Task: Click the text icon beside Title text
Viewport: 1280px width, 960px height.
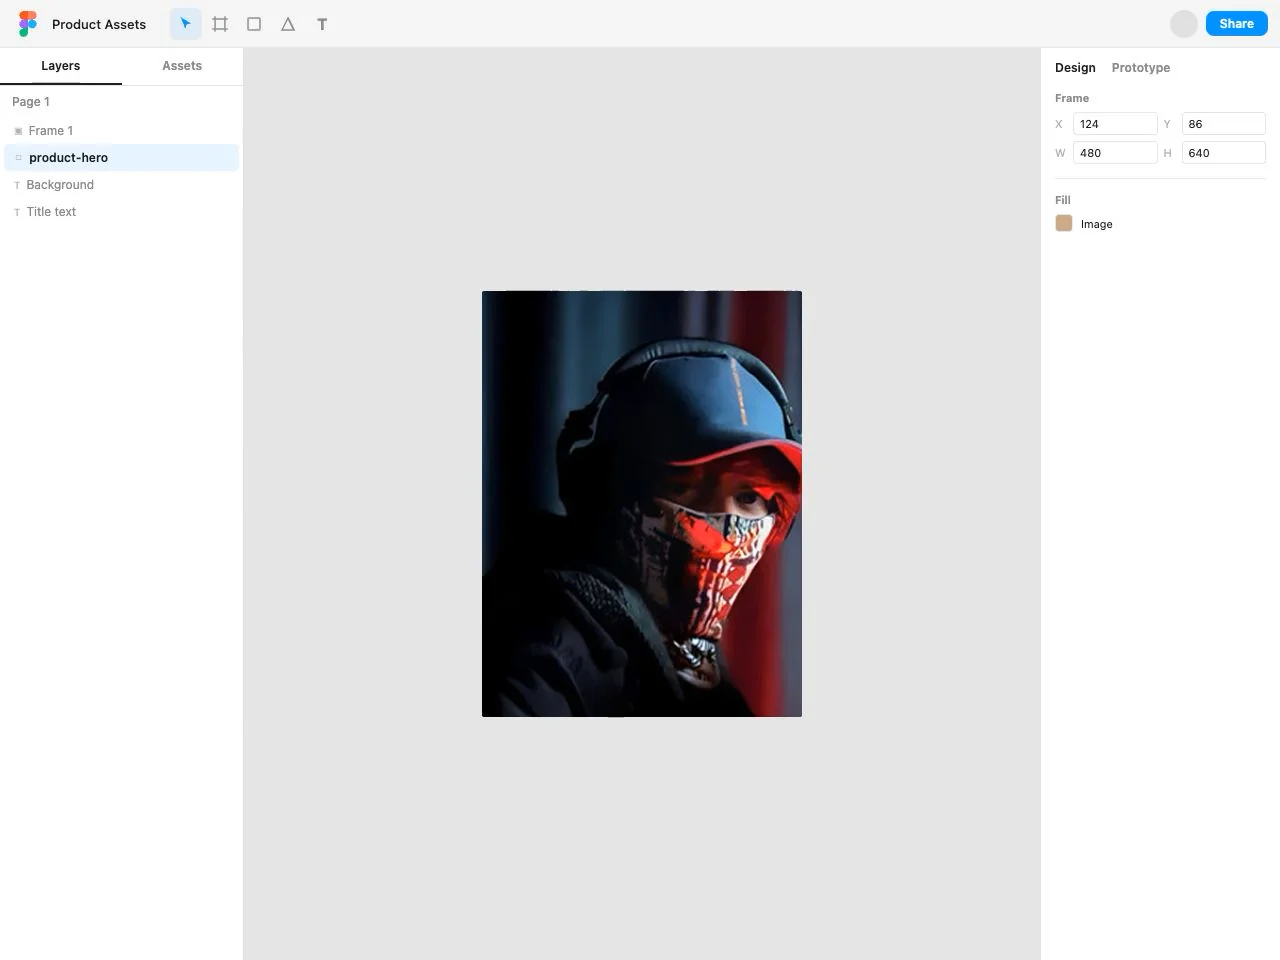Action: 17,212
